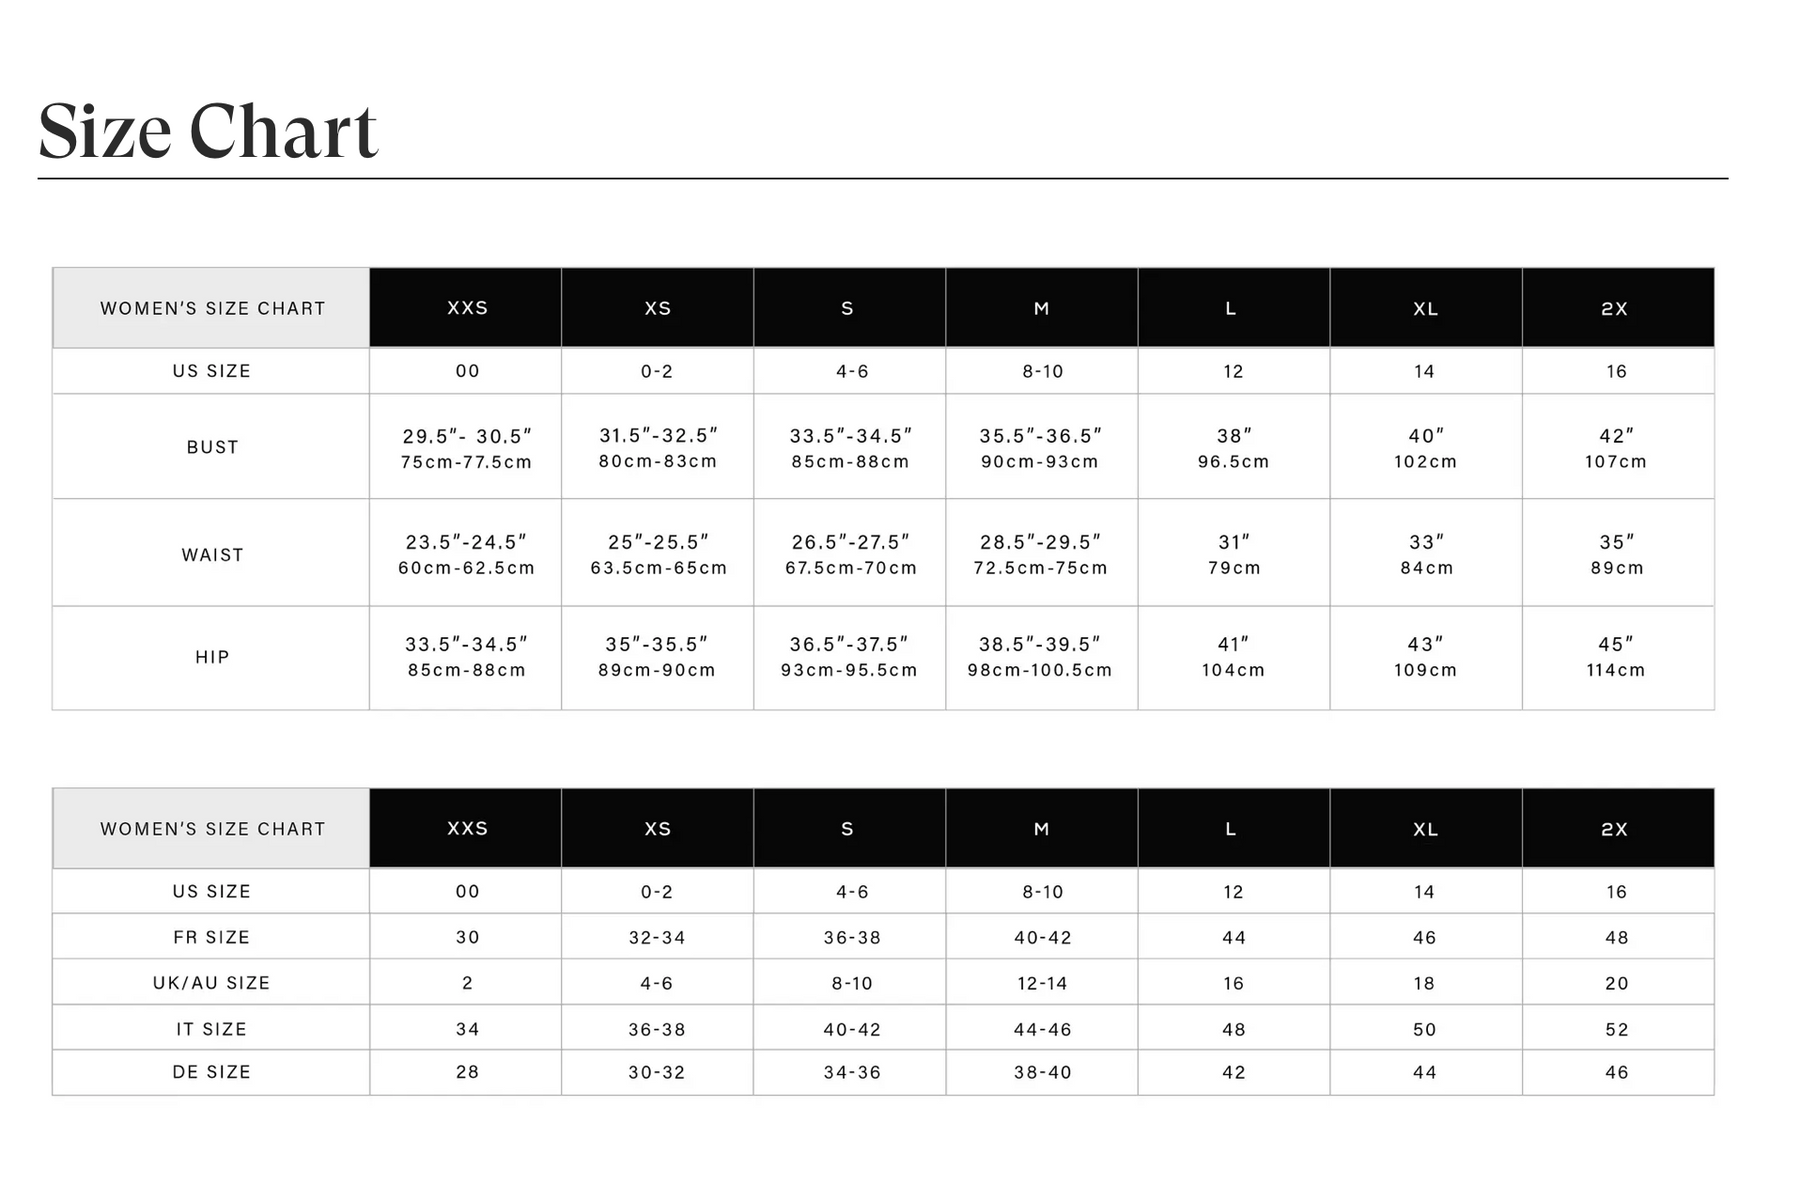Click DE size 28 cell
This screenshot has width=1800, height=1184.
(x=467, y=1073)
